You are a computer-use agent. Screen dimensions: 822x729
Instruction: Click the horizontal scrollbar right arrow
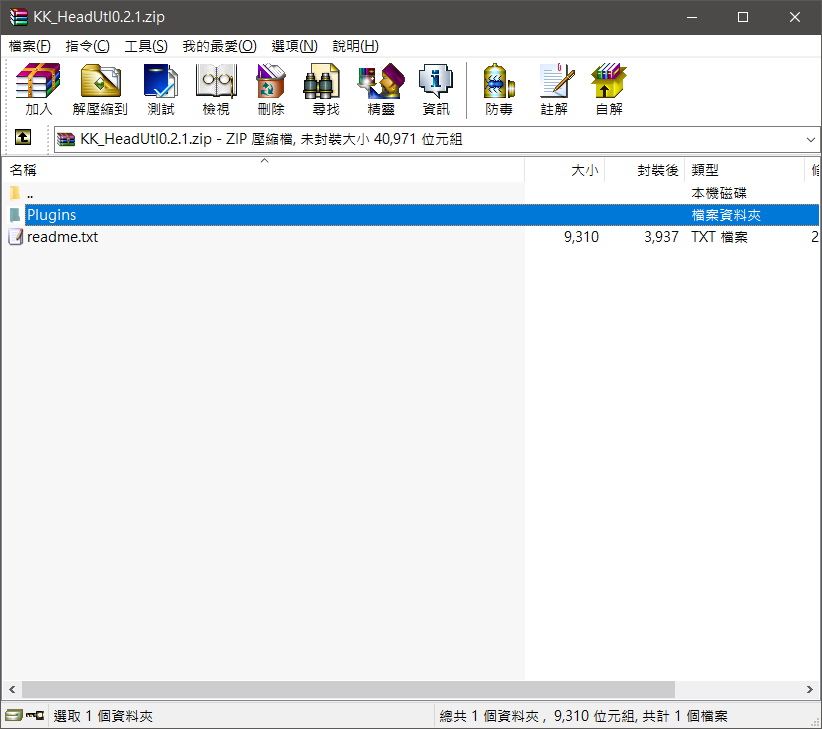tap(811, 690)
